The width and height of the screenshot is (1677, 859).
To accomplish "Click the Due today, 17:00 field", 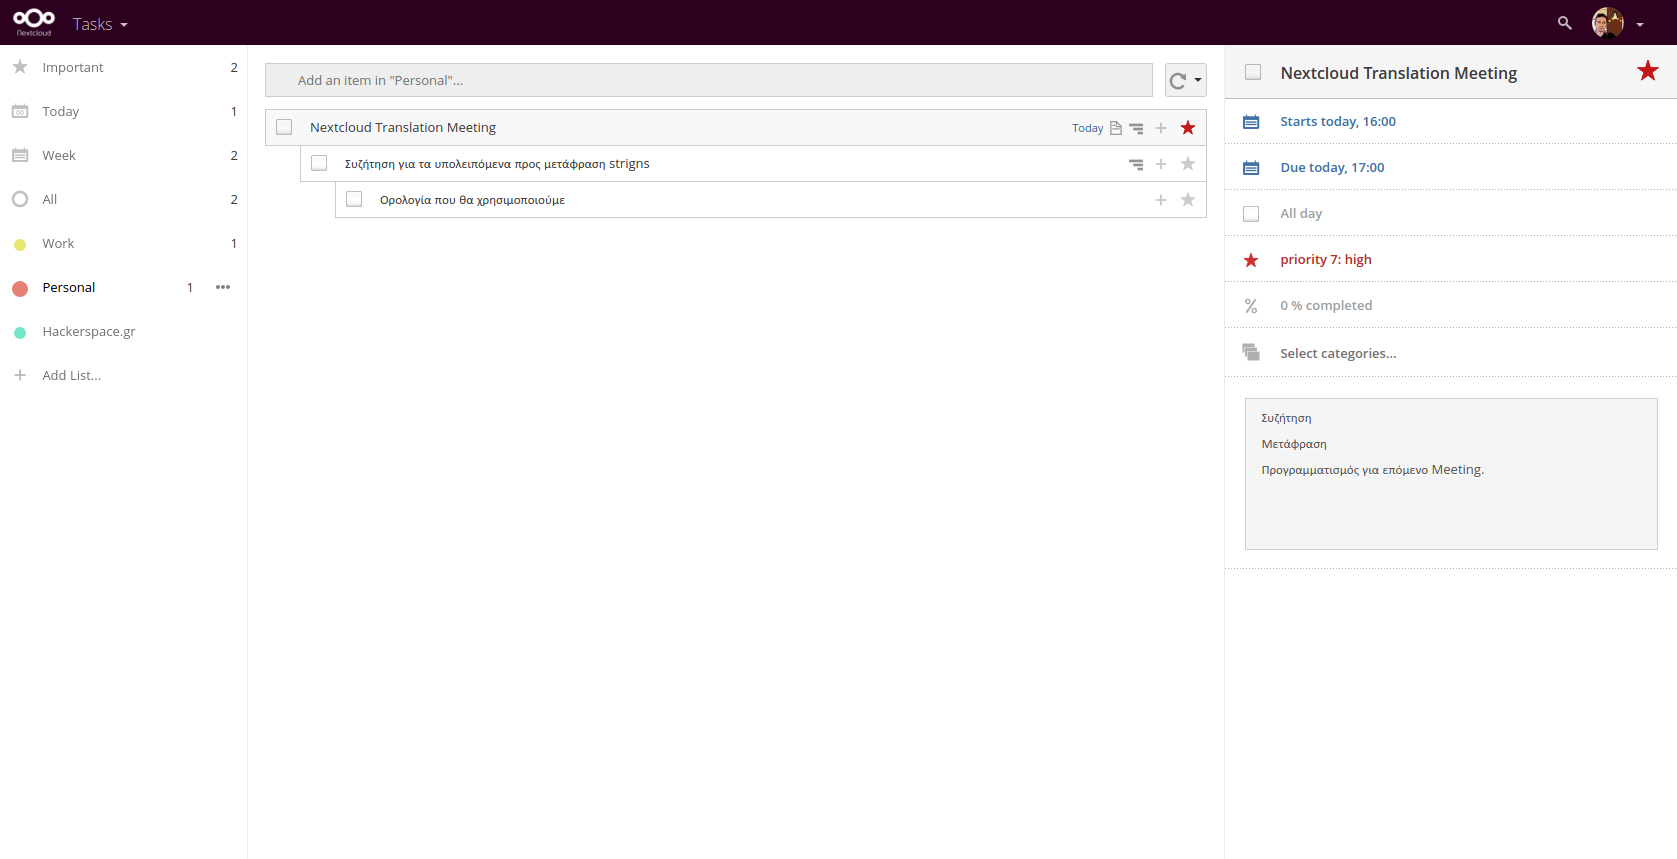I will tap(1332, 167).
